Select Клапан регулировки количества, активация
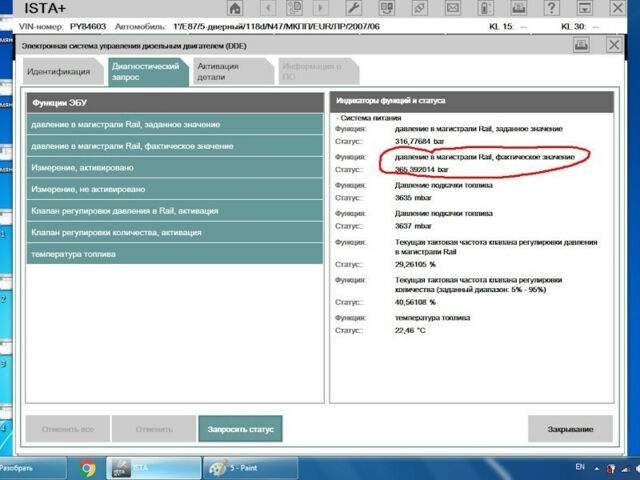Image resolution: width=640 pixels, height=480 pixels. [x=175, y=232]
